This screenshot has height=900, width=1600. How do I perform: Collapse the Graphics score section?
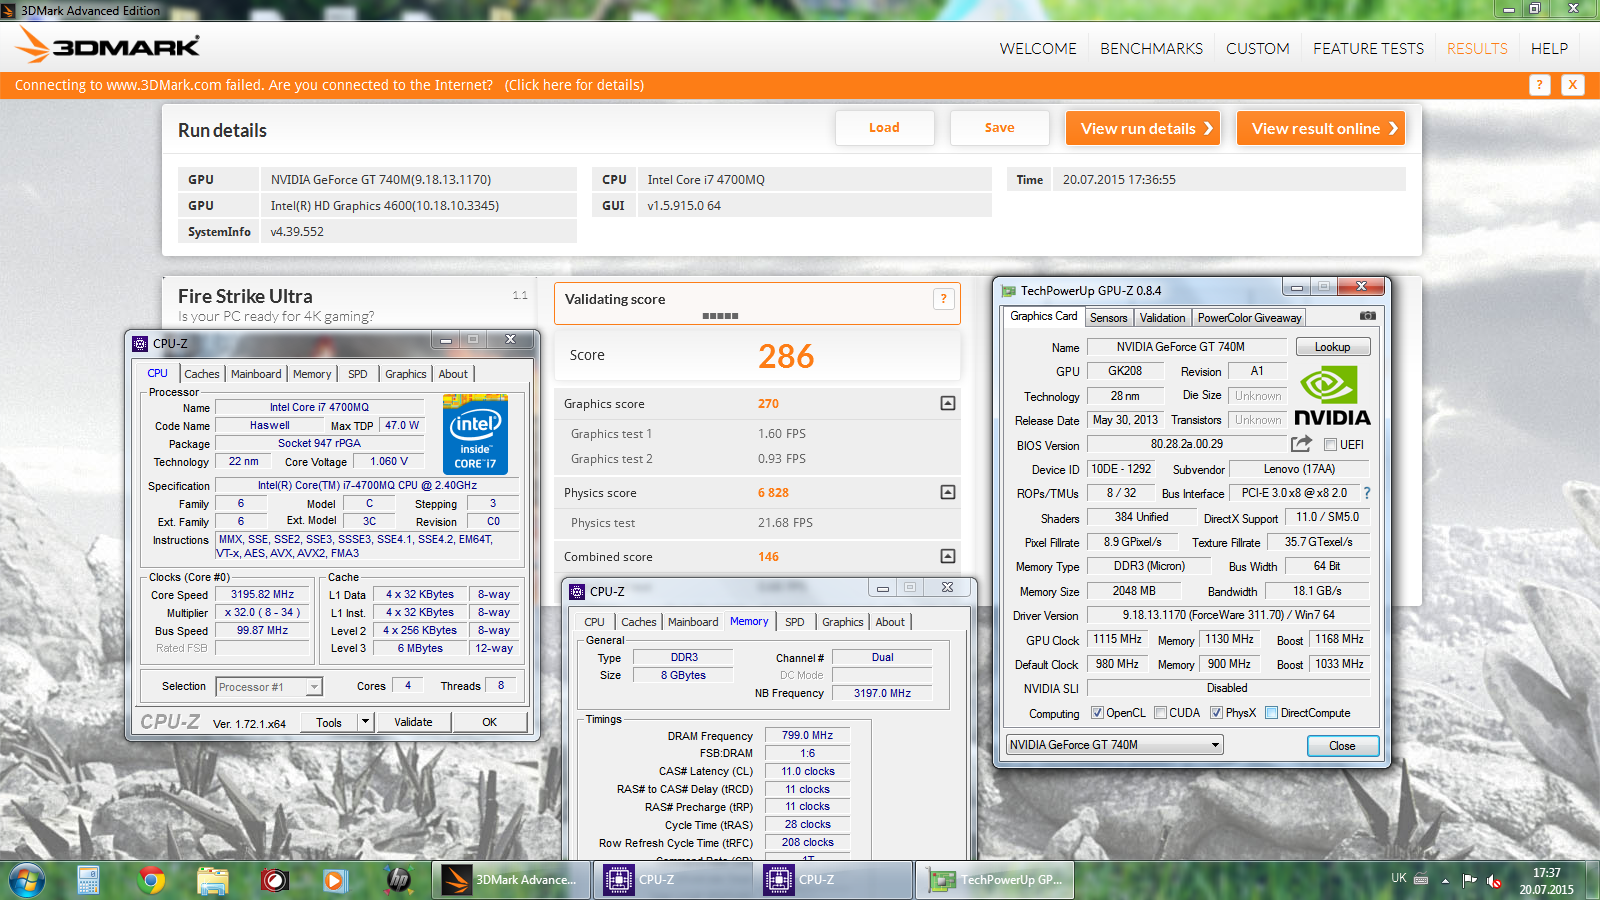point(948,403)
